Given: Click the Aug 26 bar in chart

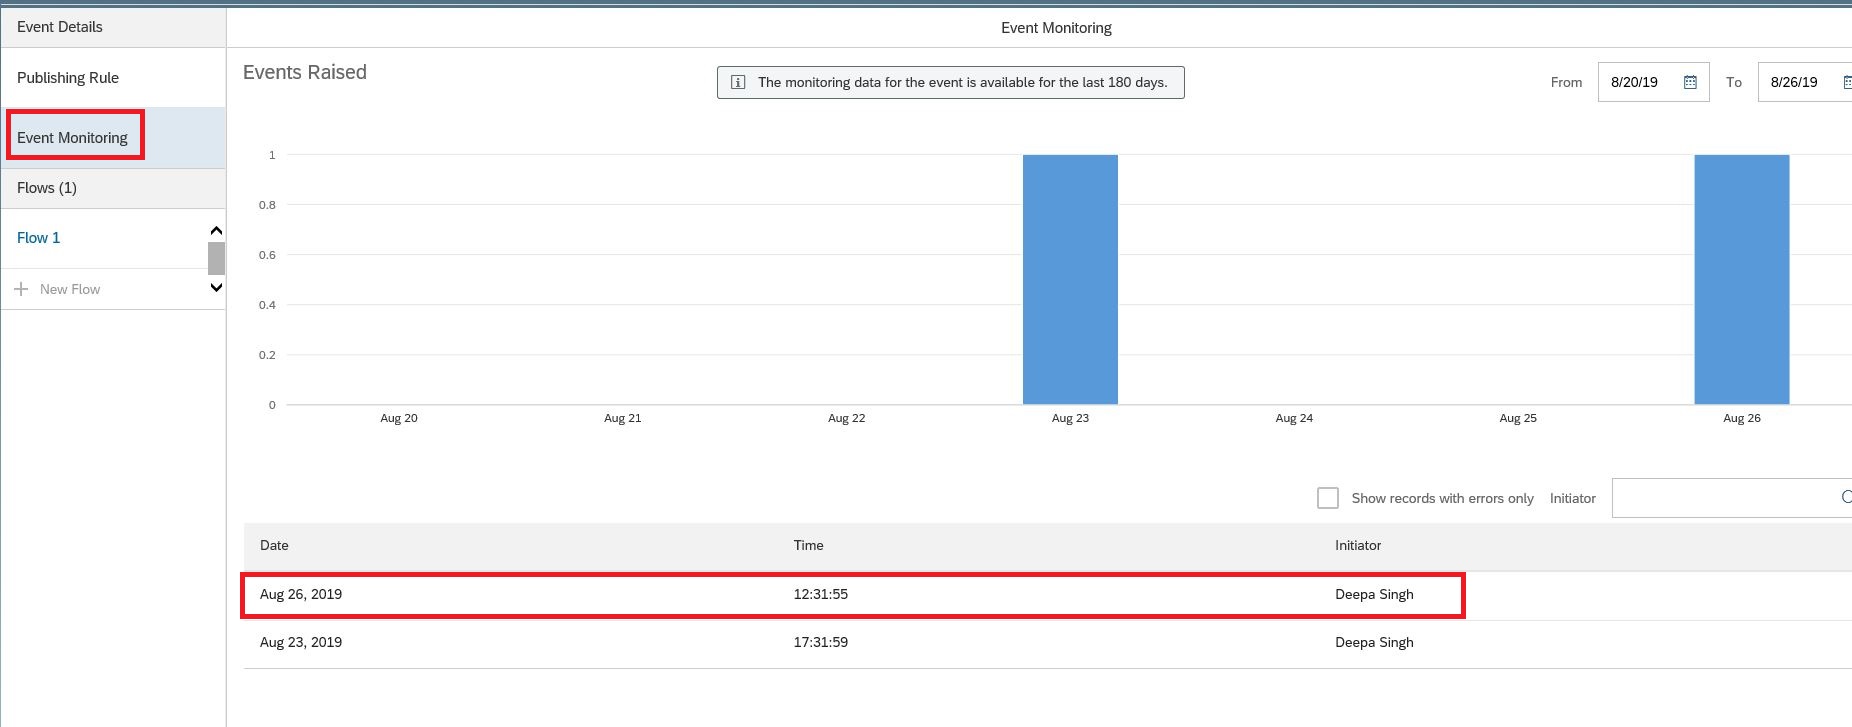Looking at the screenshot, I should 1741,279.
